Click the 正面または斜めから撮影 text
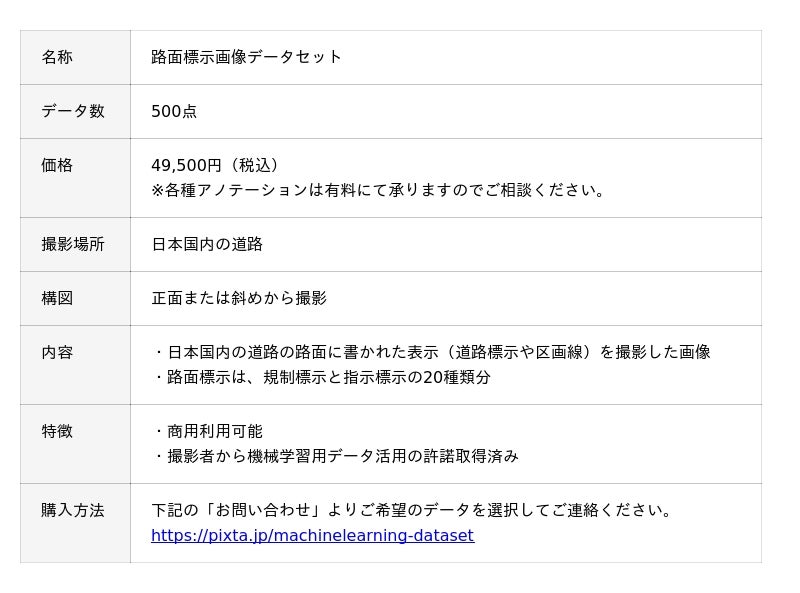 tap(239, 299)
